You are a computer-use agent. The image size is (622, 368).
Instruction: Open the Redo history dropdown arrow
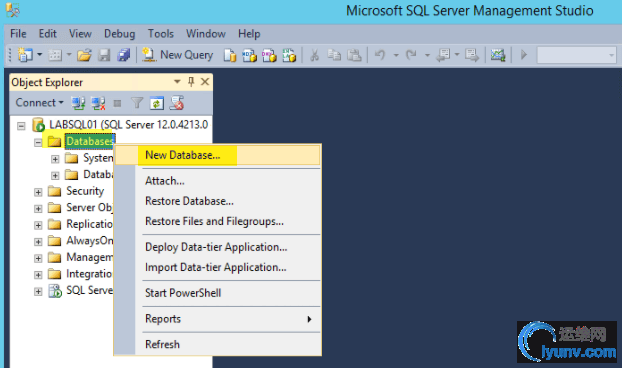(427, 55)
